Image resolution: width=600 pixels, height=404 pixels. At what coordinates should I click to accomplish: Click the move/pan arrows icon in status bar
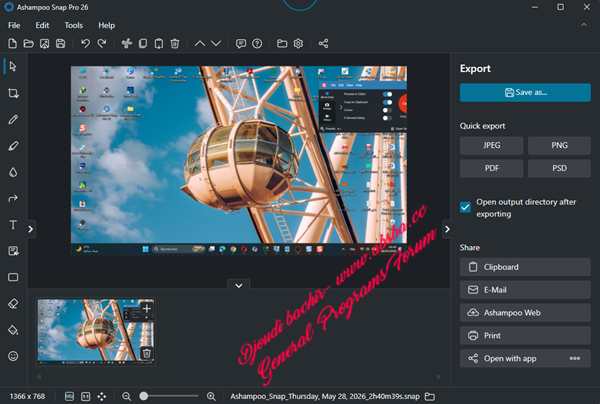click(x=102, y=397)
